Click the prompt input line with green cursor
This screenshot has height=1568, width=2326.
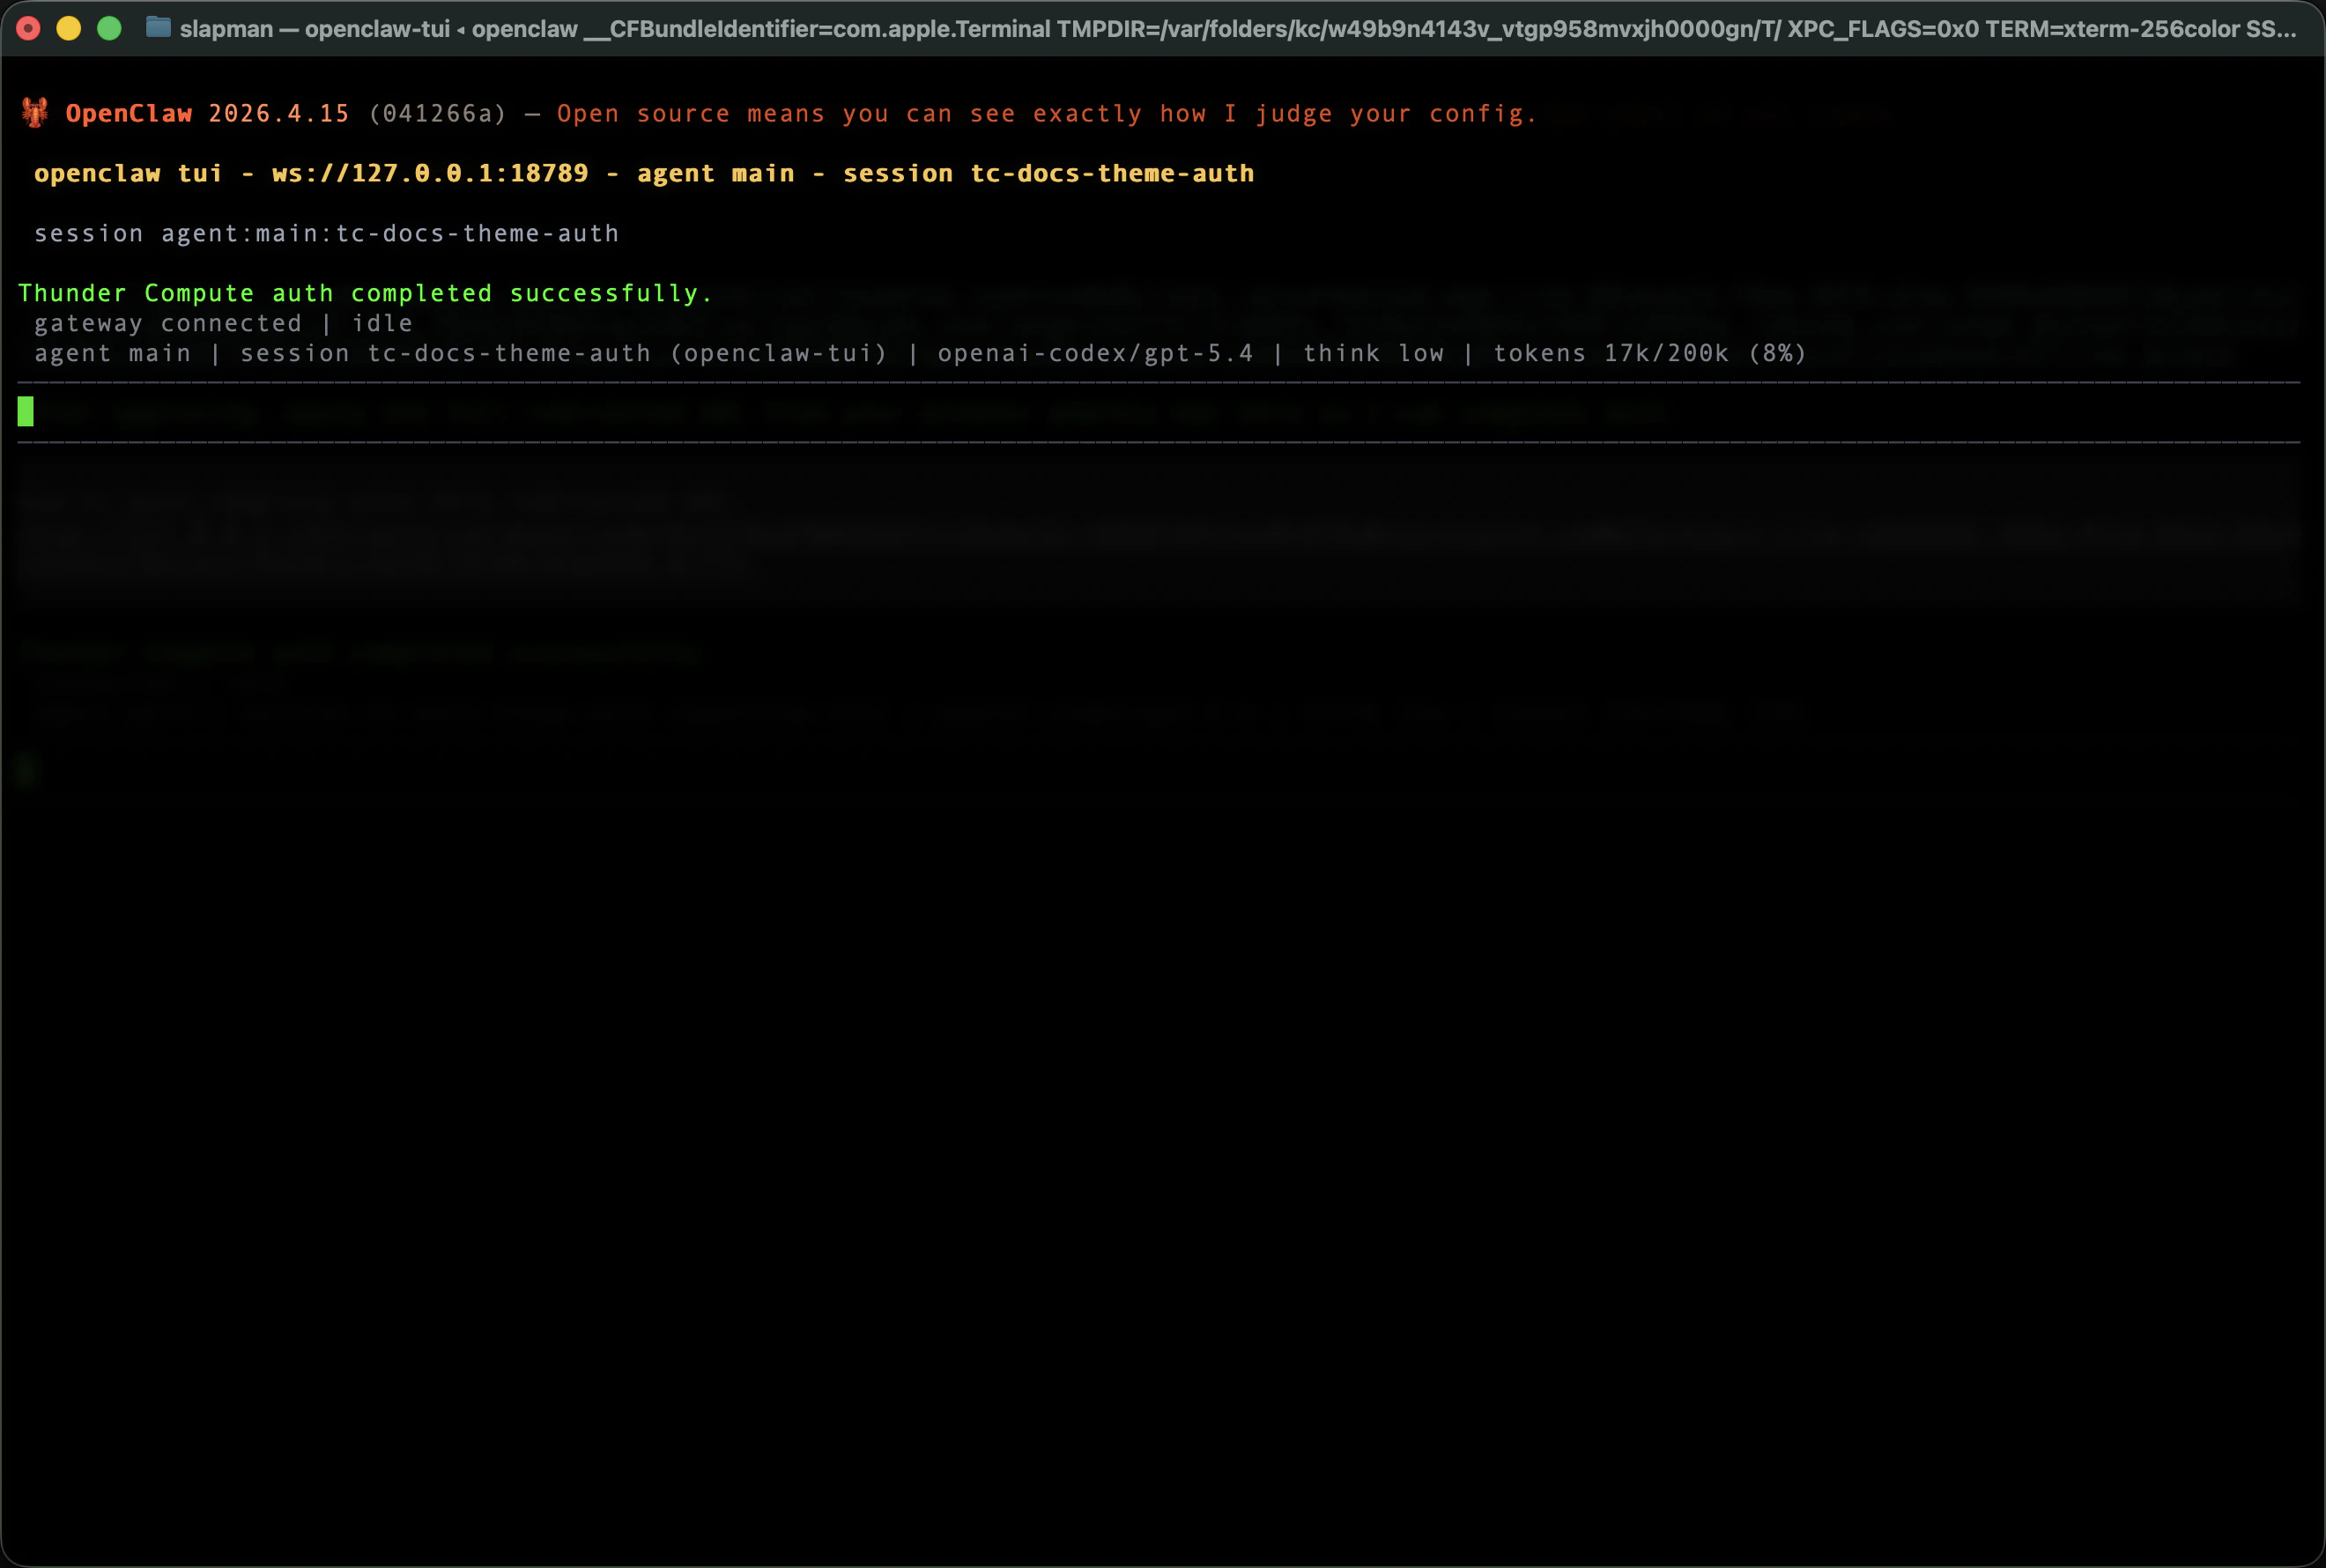pos(1159,411)
